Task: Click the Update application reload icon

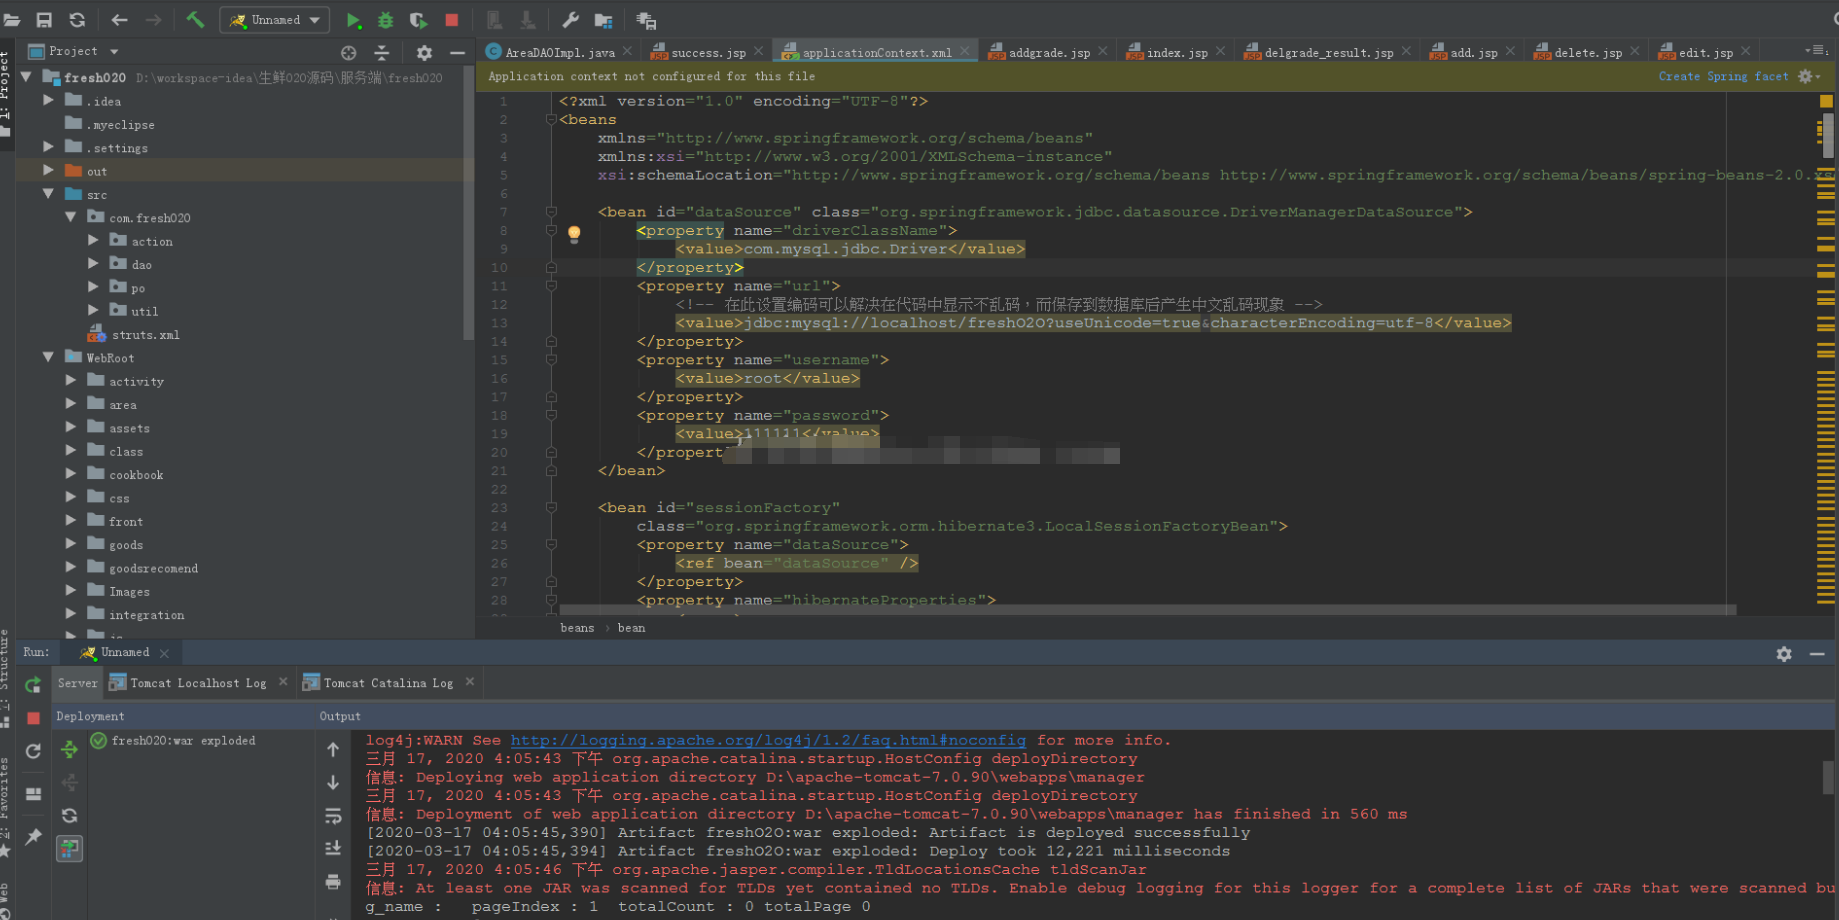Action: tap(33, 751)
